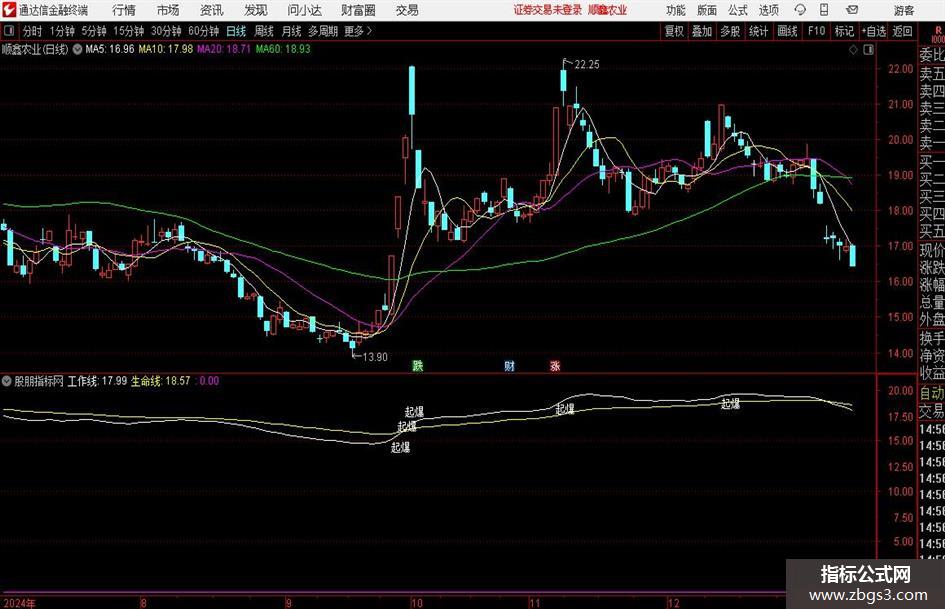Open the 资讯 menu
Viewport: 945px width, 609px height.
(x=212, y=10)
